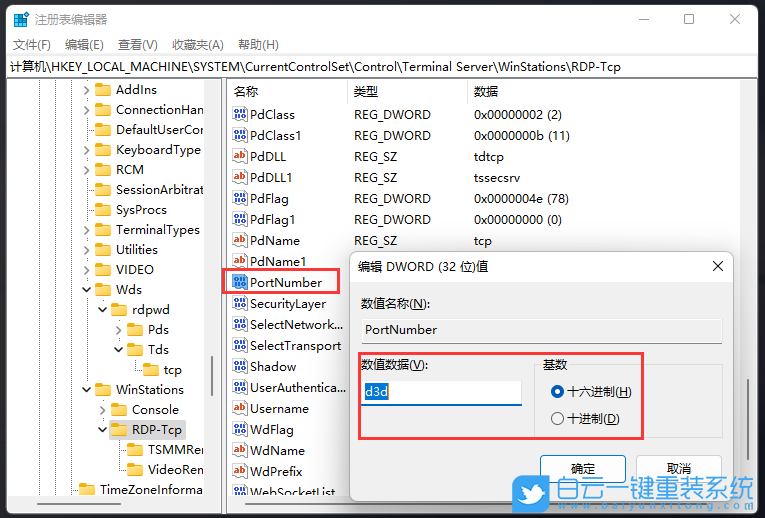Collapse the WinStations tree node
This screenshot has width=765, height=518.
point(86,390)
